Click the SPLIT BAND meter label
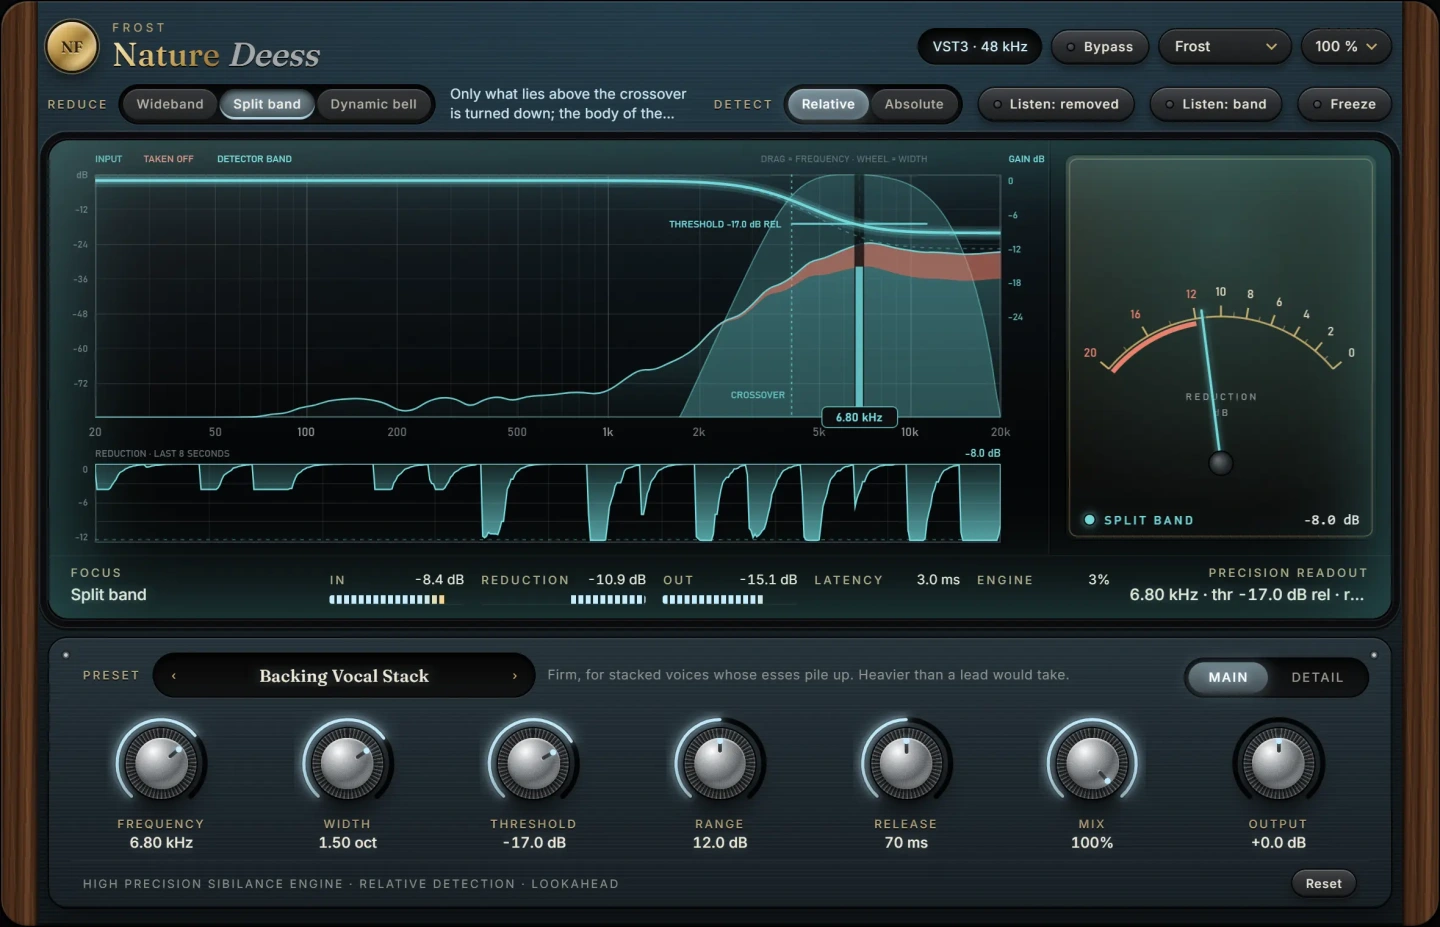The width and height of the screenshot is (1440, 927). click(1148, 520)
